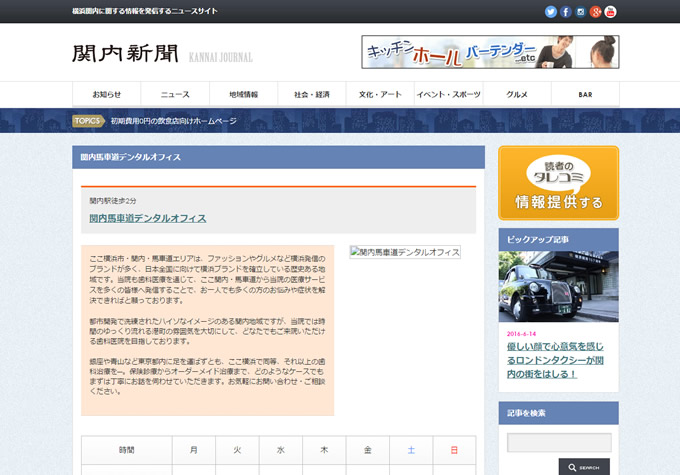Click the blue 土 column header
The image size is (680, 475).
coord(411,450)
